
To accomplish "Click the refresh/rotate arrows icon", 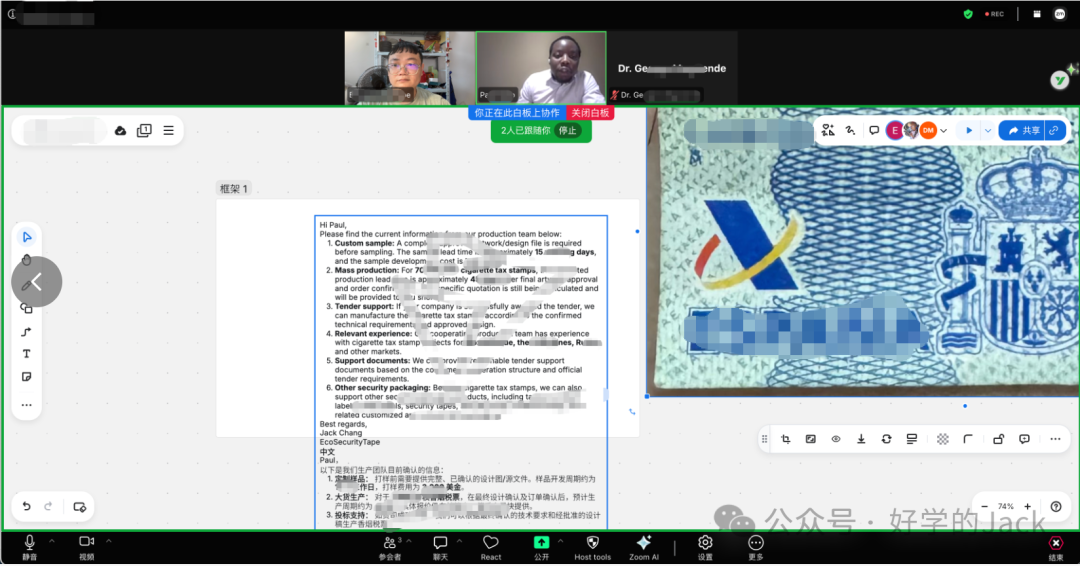I will pos(886,439).
